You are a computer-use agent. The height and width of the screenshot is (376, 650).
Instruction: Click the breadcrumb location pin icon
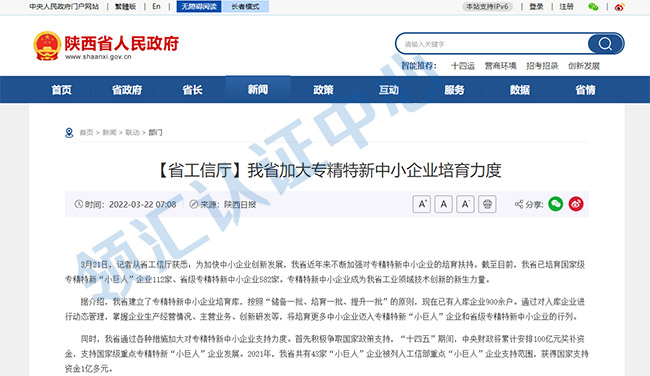[x=69, y=133]
